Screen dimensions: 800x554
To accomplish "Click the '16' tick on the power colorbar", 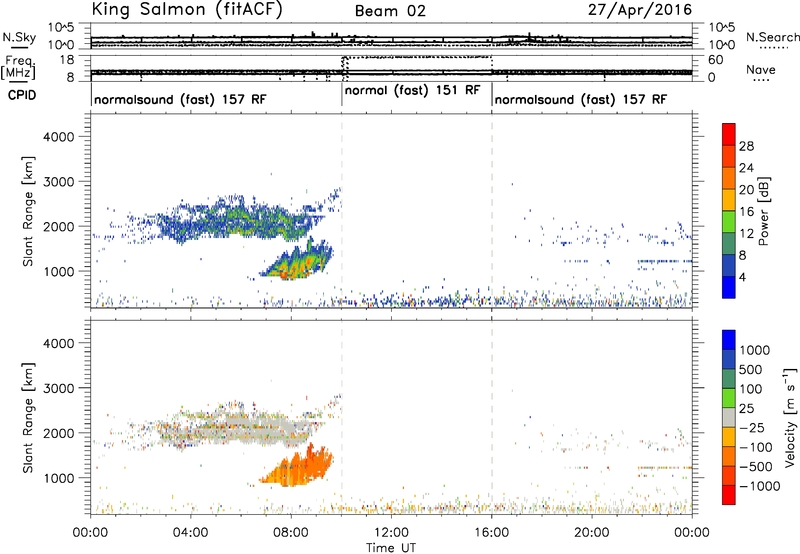I will click(746, 212).
